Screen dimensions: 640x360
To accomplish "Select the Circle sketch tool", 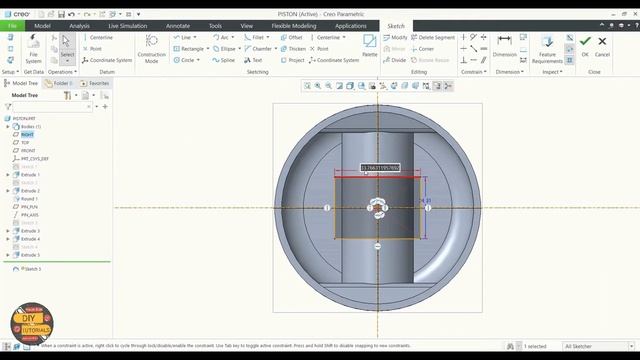I will click(x=184, y=60).
